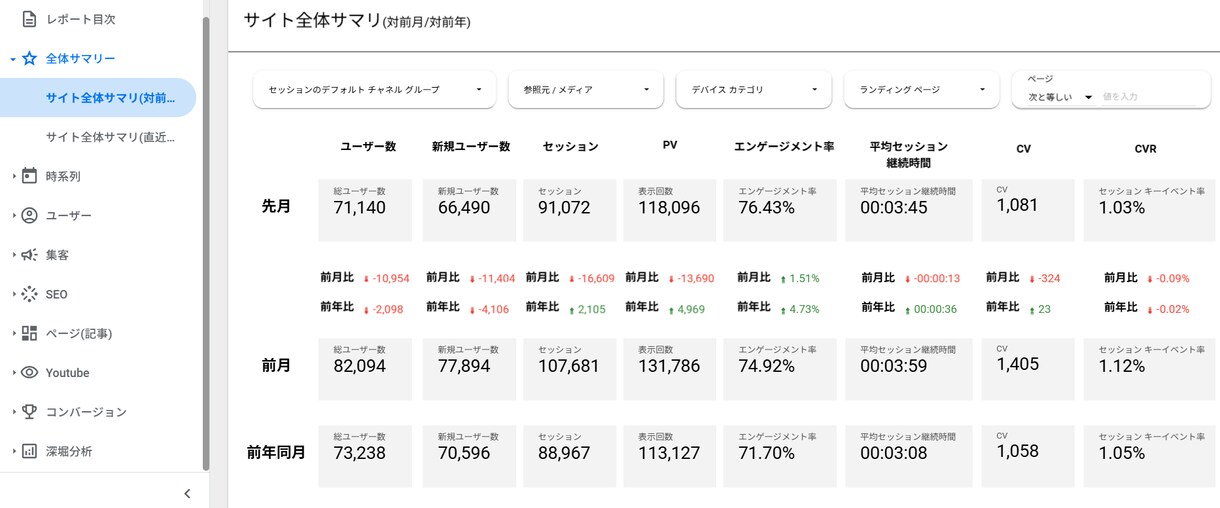Click the megaphone icon for 集客
1220x508 pixels.
(29, 255)
